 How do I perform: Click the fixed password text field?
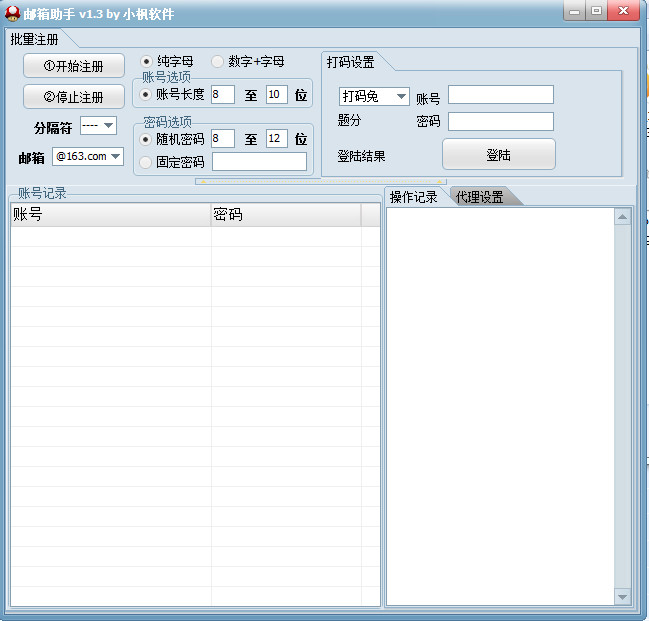[x=259, y=162]
